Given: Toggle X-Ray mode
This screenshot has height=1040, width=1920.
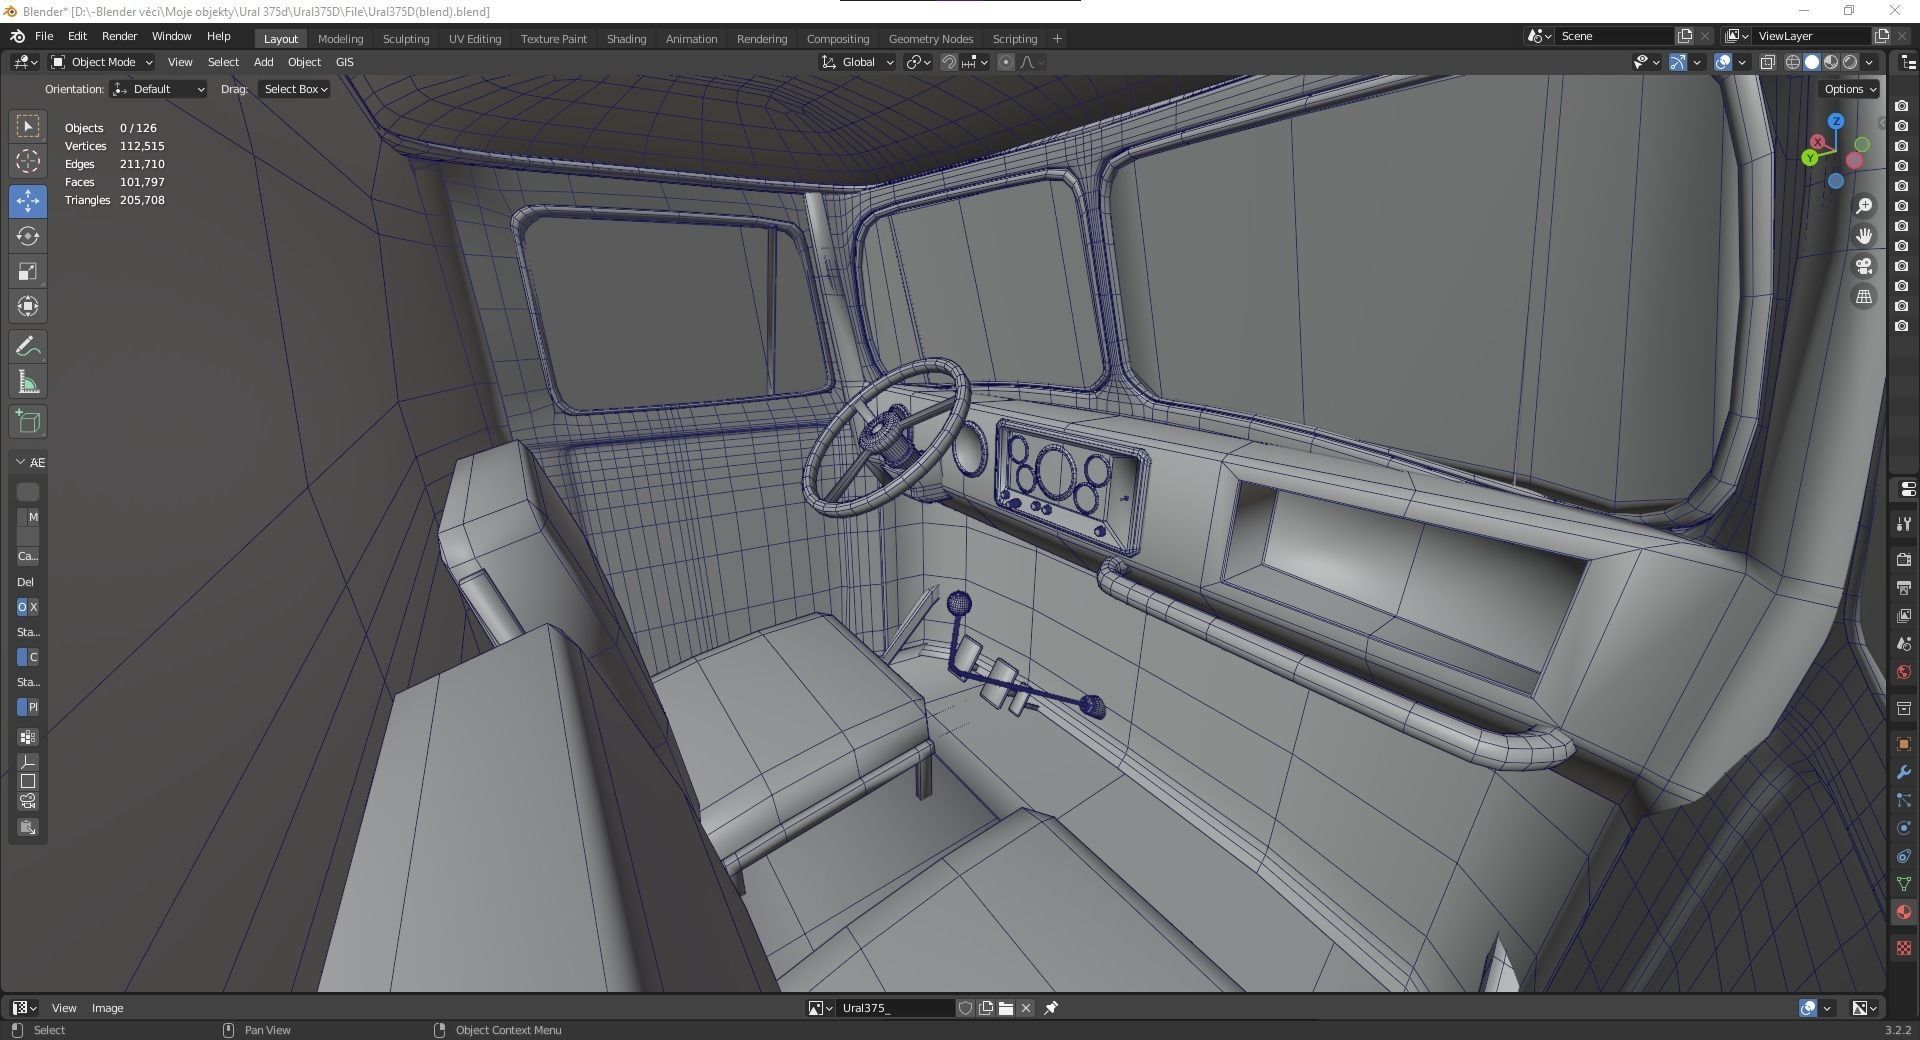Looking at the screenshot, I should (1768, 62).
